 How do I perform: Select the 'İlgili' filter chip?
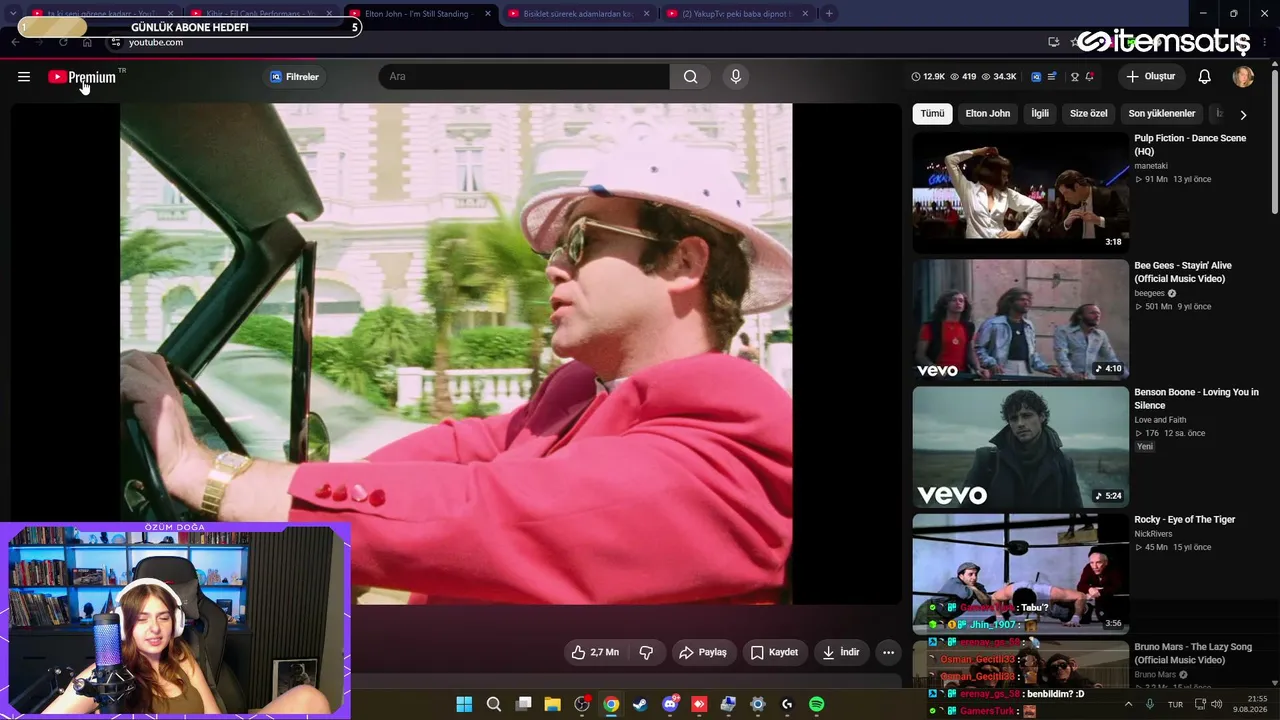coord(1040,114)
